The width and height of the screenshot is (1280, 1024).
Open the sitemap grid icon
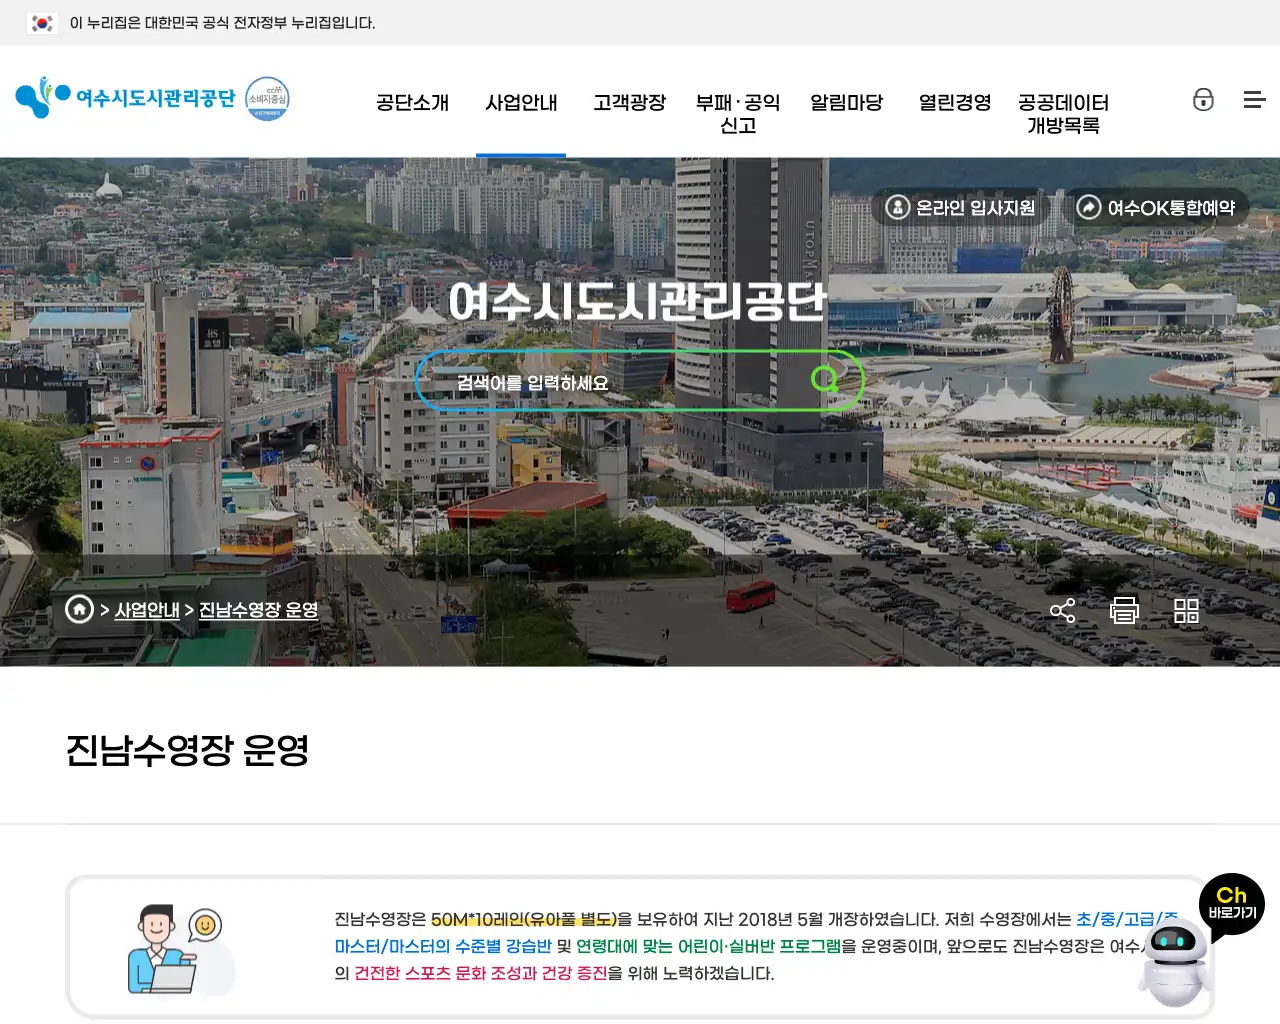(1186, 610)
